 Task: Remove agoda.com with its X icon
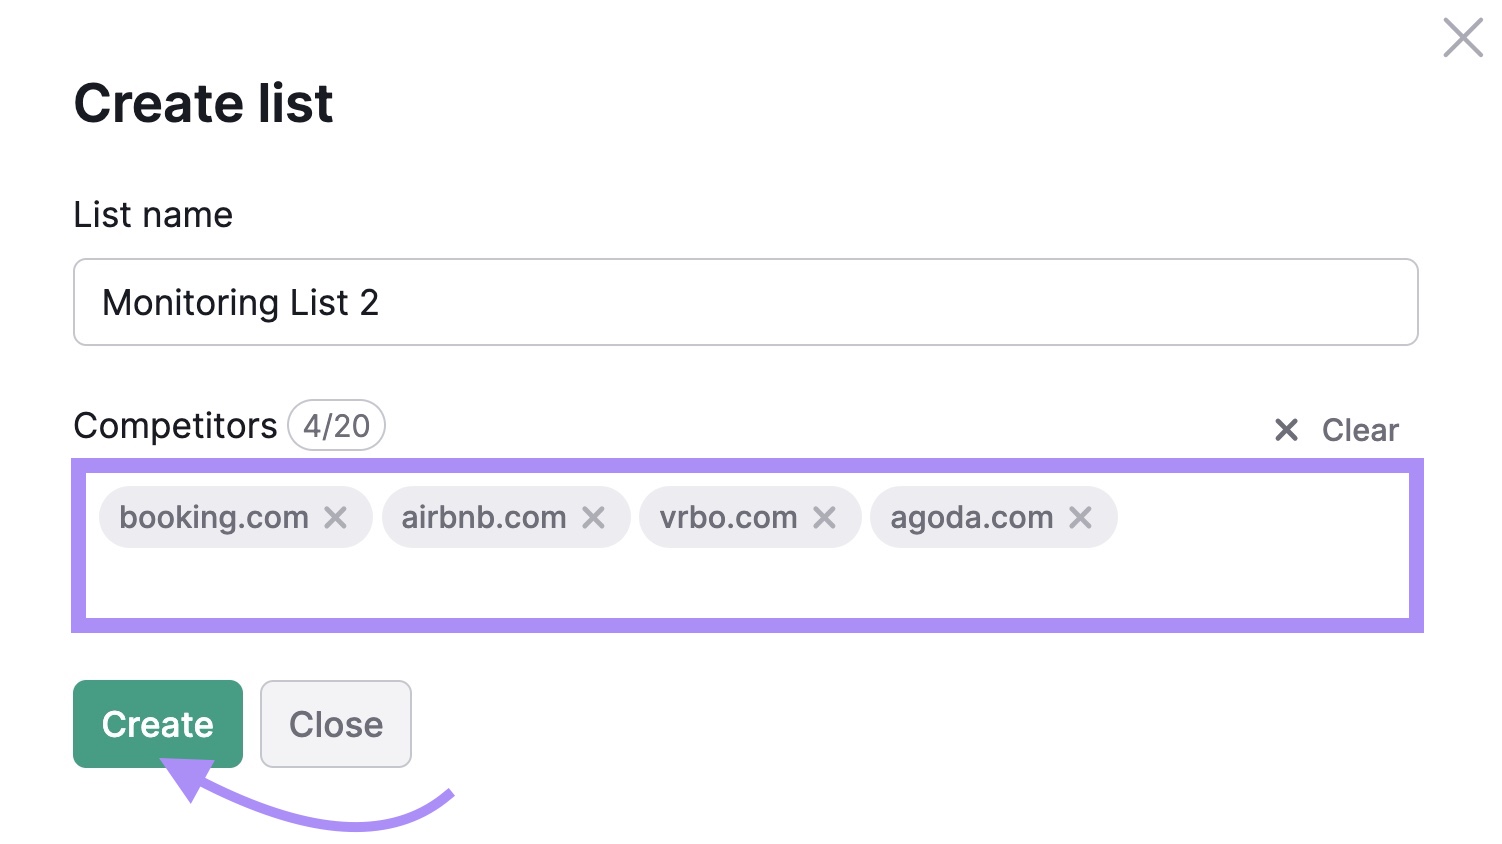pos(1080,517)
